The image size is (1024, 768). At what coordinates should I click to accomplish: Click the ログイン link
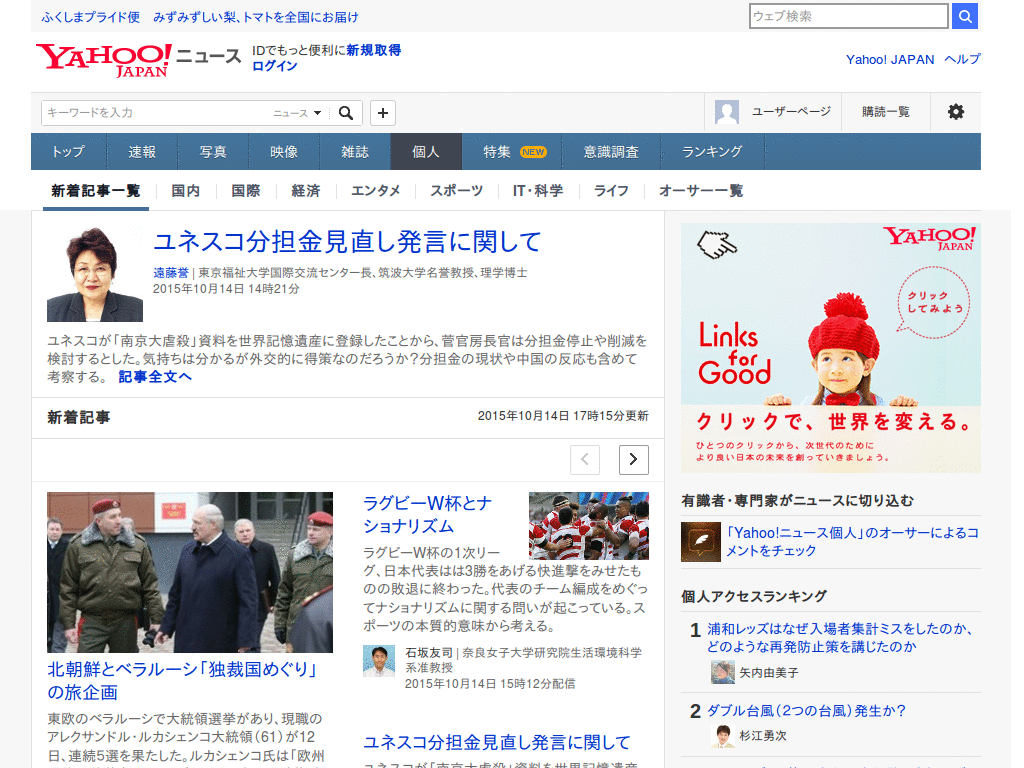[275, 66]
